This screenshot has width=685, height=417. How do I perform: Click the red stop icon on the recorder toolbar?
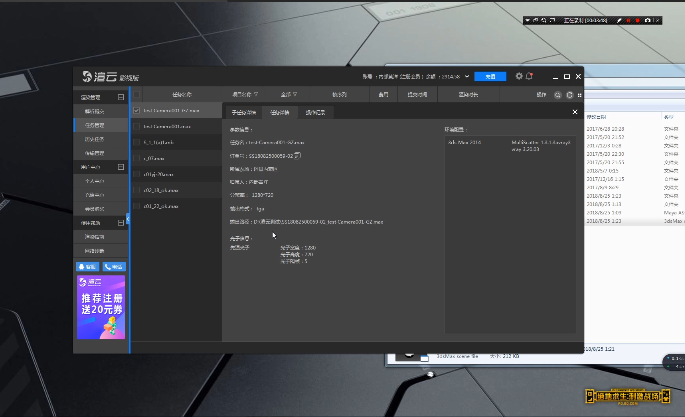coord(637,21)
